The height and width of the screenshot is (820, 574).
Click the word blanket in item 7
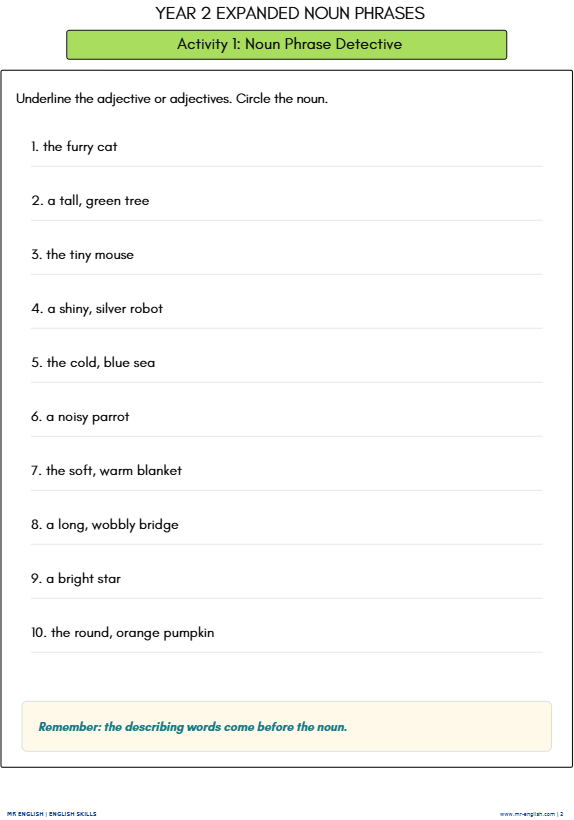click(x=159, y=471)
